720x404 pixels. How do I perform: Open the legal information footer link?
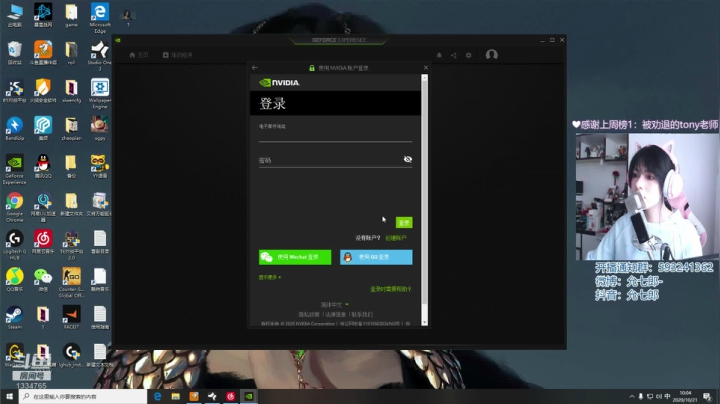pyautogui.click(x=335, y=314)
